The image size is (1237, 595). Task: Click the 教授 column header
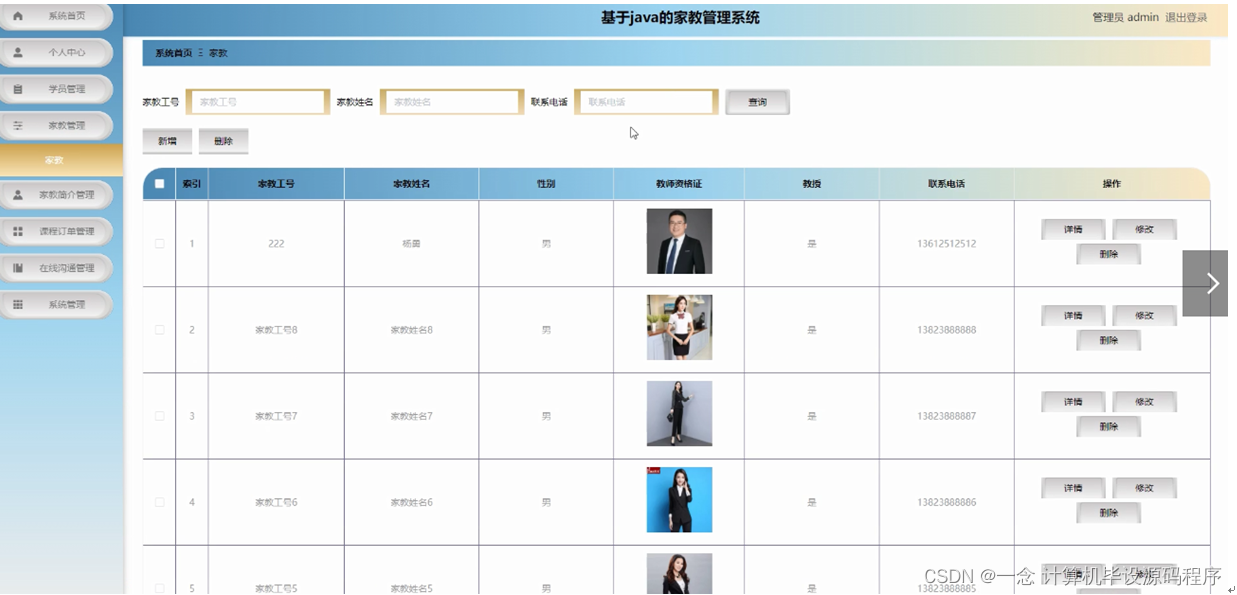coord(811,184)
